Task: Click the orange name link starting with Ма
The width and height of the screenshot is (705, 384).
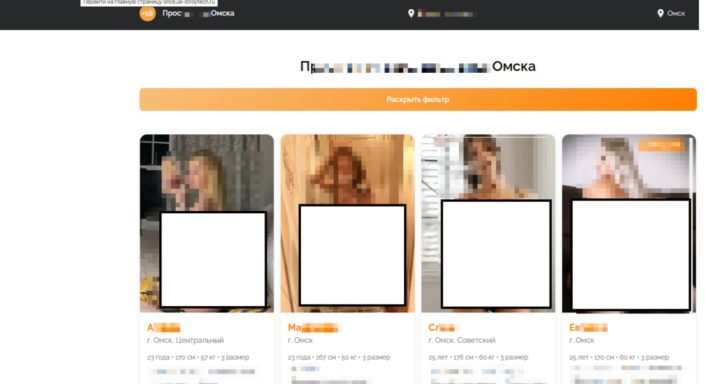Action: click(x=313, y=328)
